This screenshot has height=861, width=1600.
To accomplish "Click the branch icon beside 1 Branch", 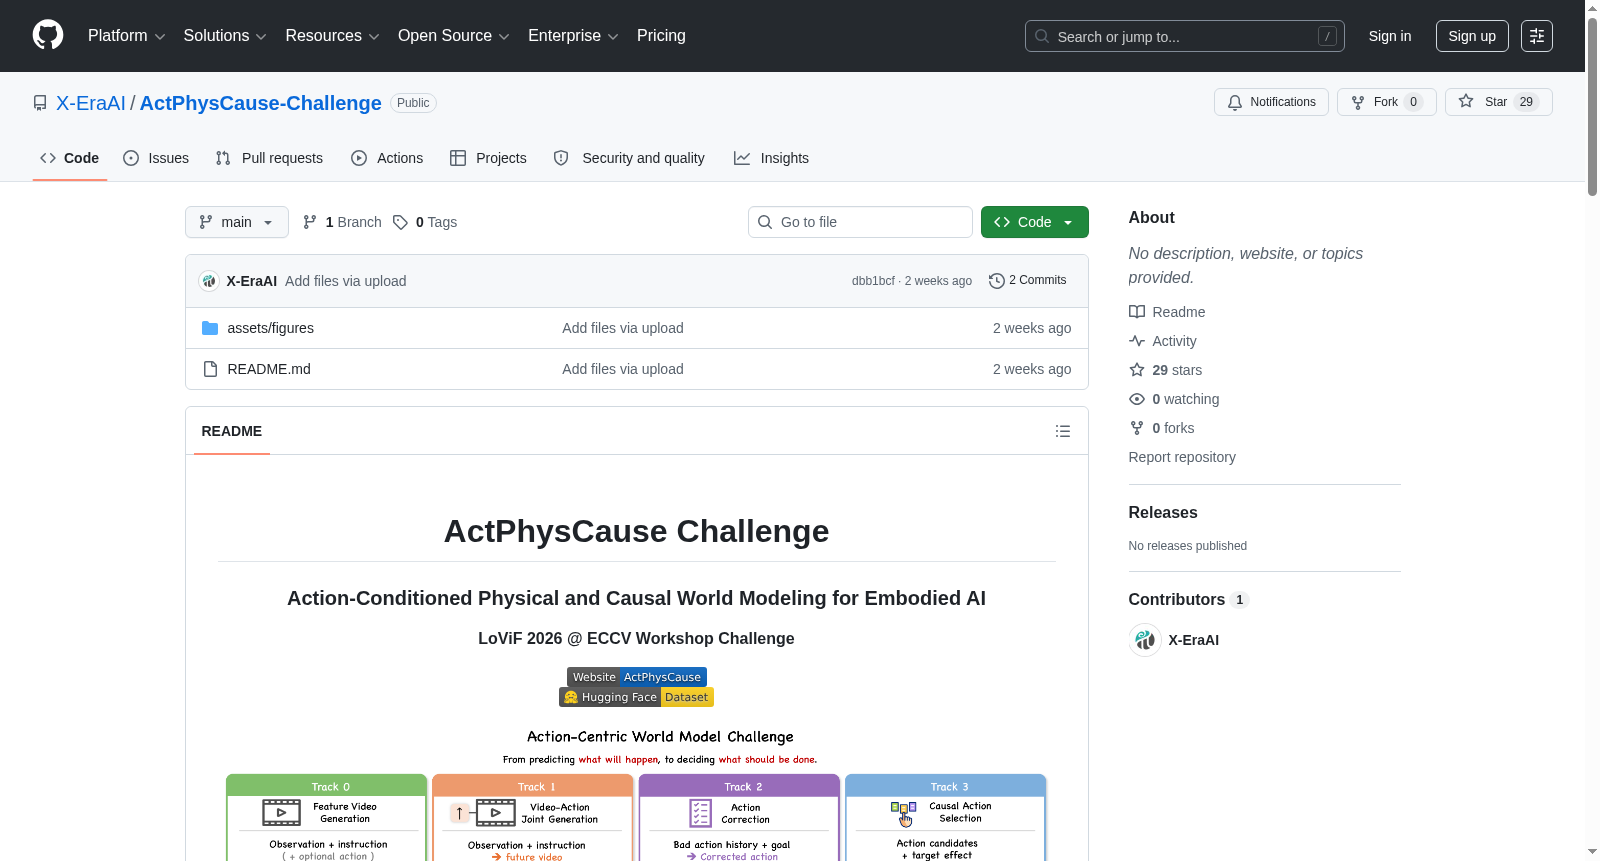I will coord(310,222).
